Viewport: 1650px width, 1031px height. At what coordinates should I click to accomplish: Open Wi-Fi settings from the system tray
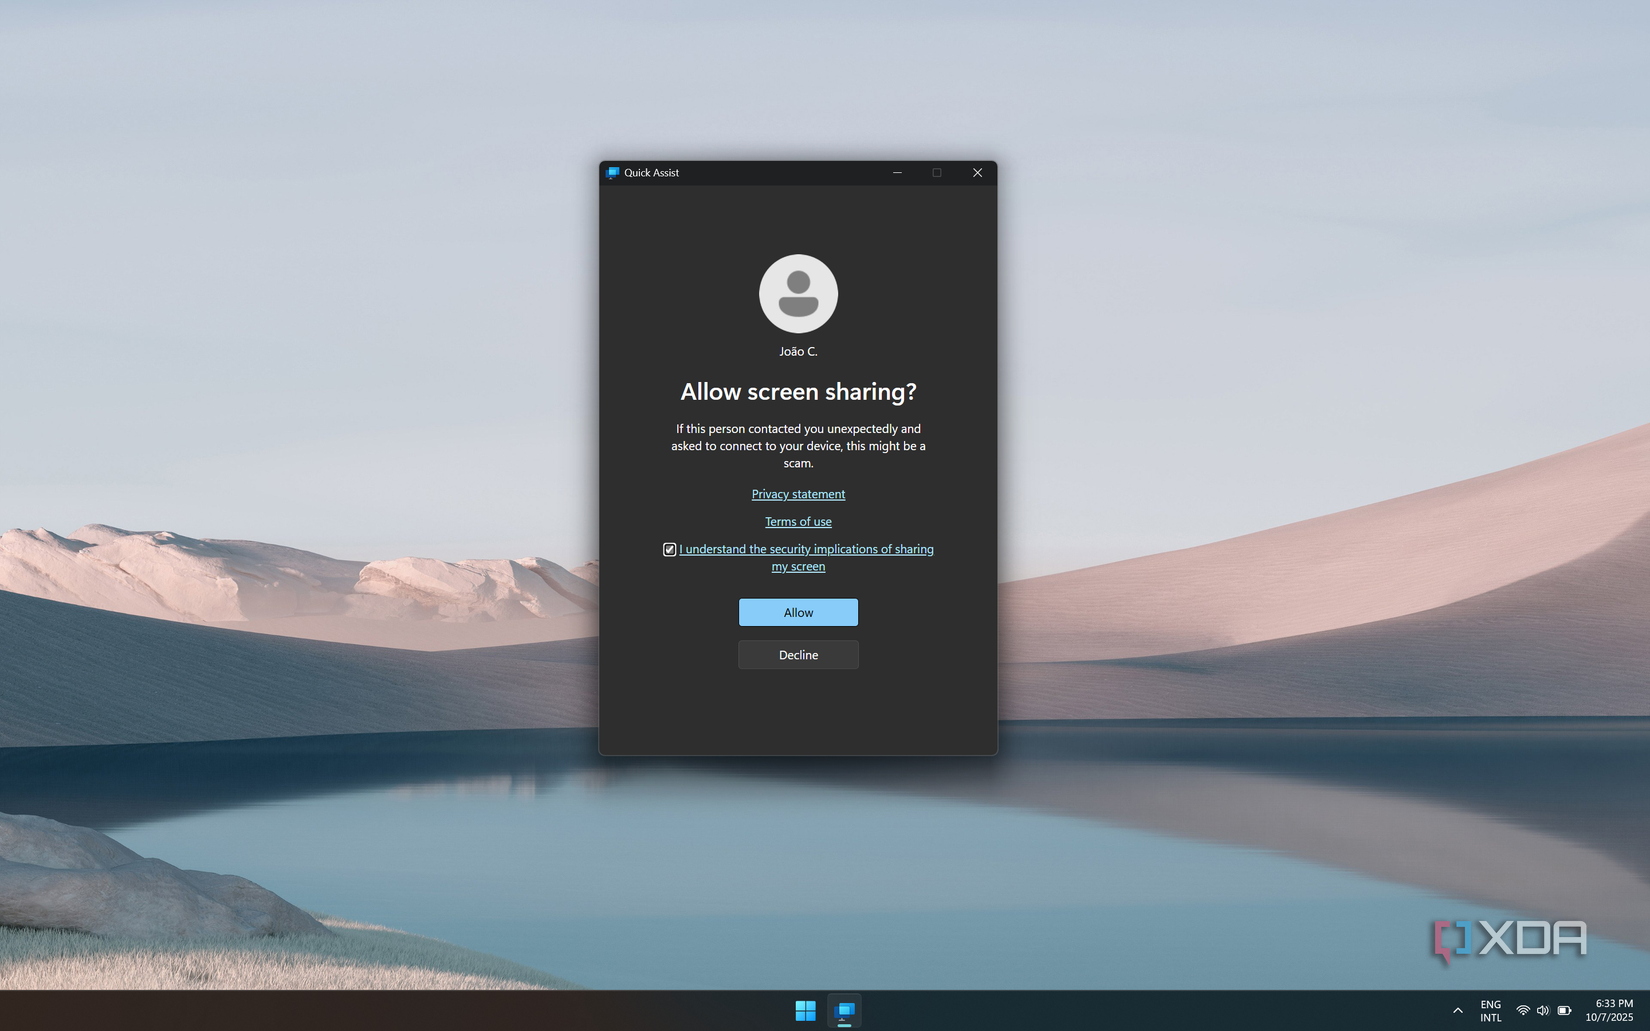click(1522, 1010)
